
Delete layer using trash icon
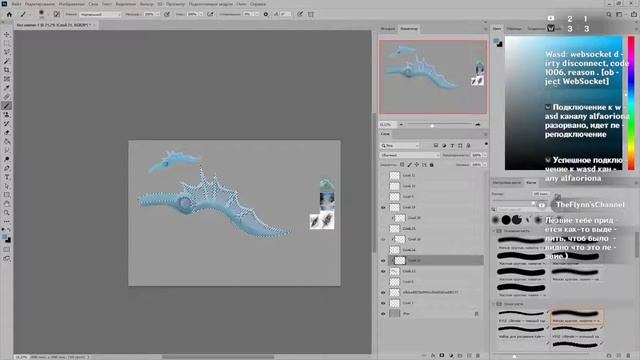tap(478, 356)
